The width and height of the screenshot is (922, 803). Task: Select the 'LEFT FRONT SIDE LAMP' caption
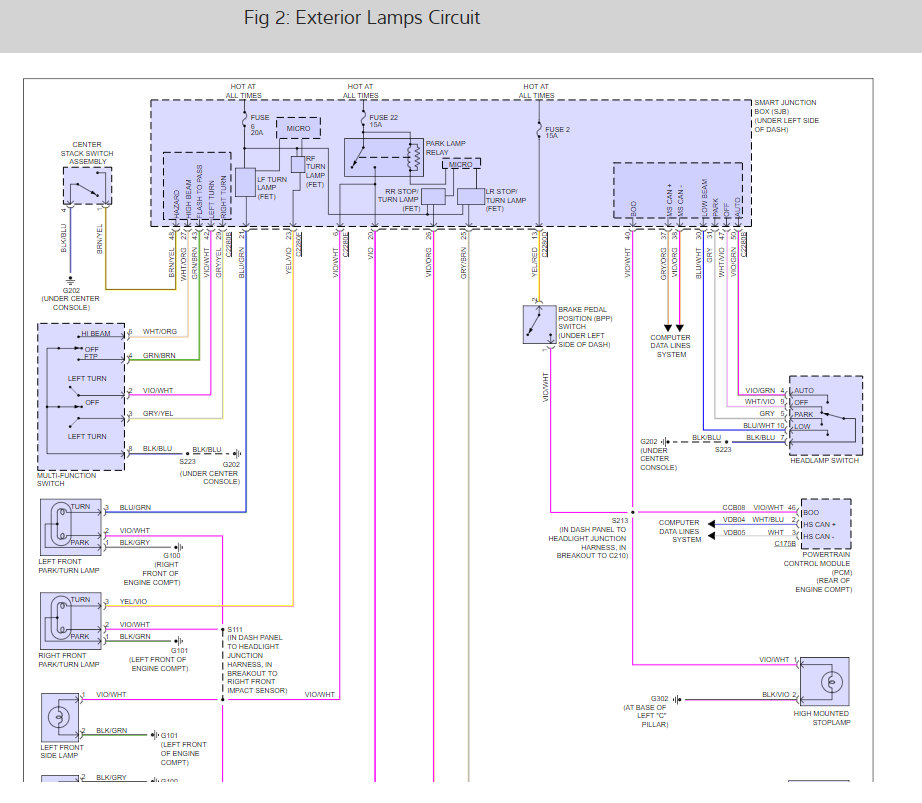[x=62, y=751]
